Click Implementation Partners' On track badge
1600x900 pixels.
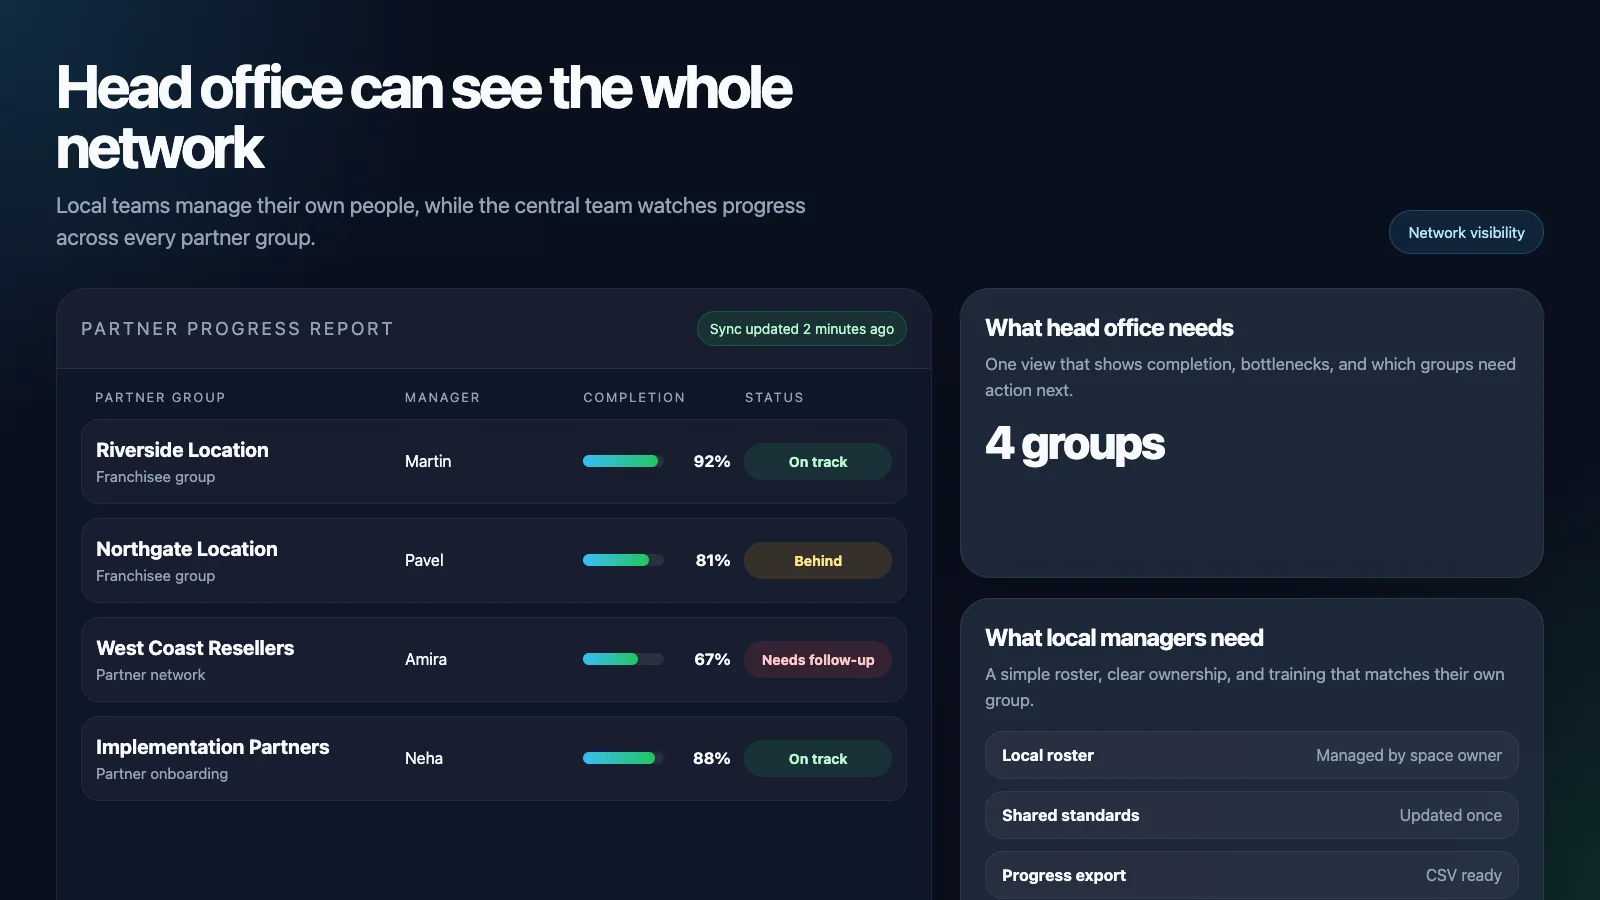point(818,758)
